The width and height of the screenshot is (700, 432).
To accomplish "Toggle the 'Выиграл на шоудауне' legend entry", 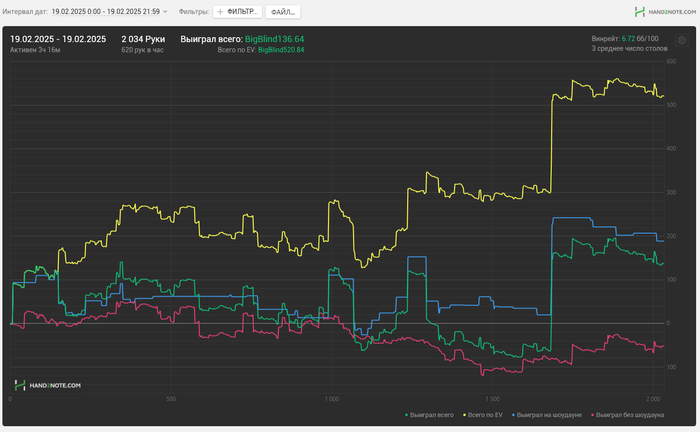I will (x=546, y=415).
